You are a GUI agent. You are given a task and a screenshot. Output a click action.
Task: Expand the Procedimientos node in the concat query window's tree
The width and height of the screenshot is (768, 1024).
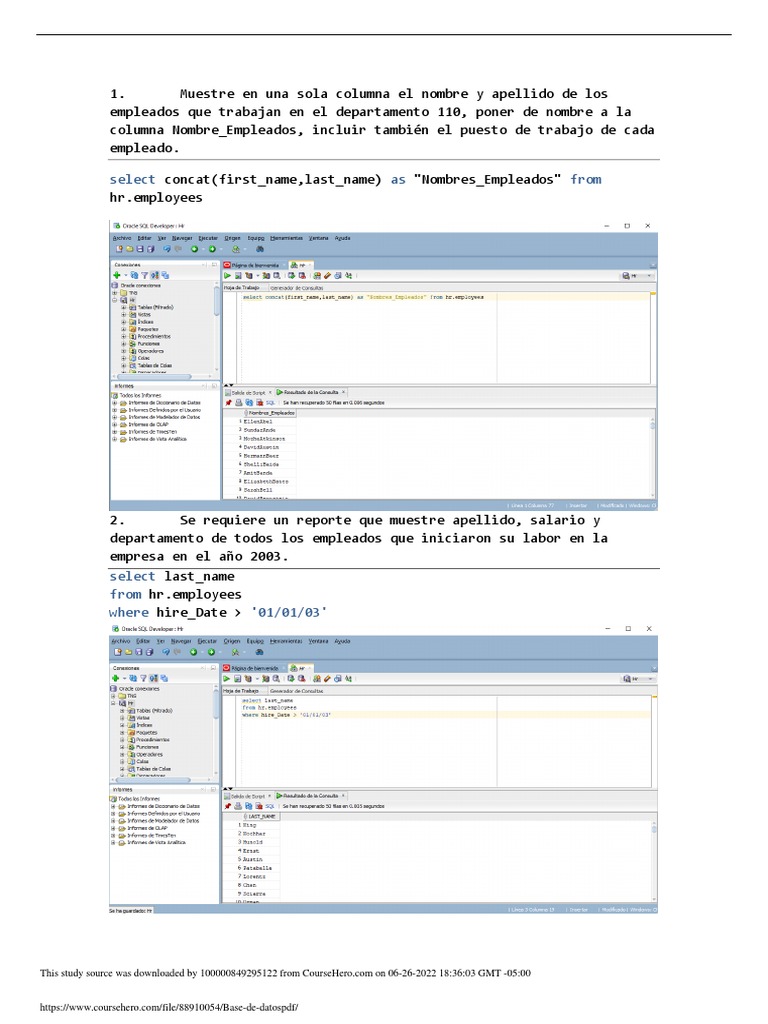tap(123, 336)
